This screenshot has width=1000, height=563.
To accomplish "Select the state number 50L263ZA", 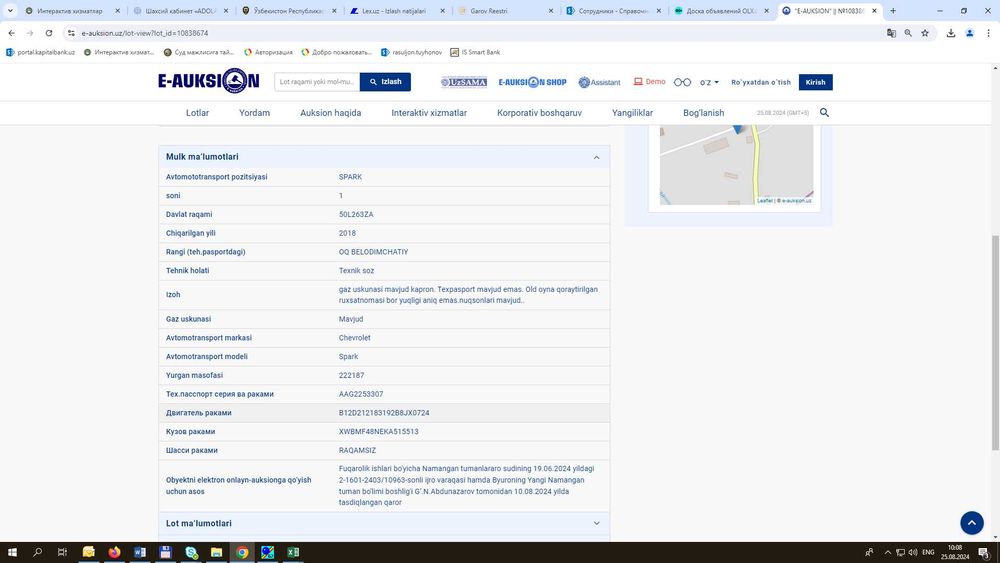I will [x=356, y=215].
